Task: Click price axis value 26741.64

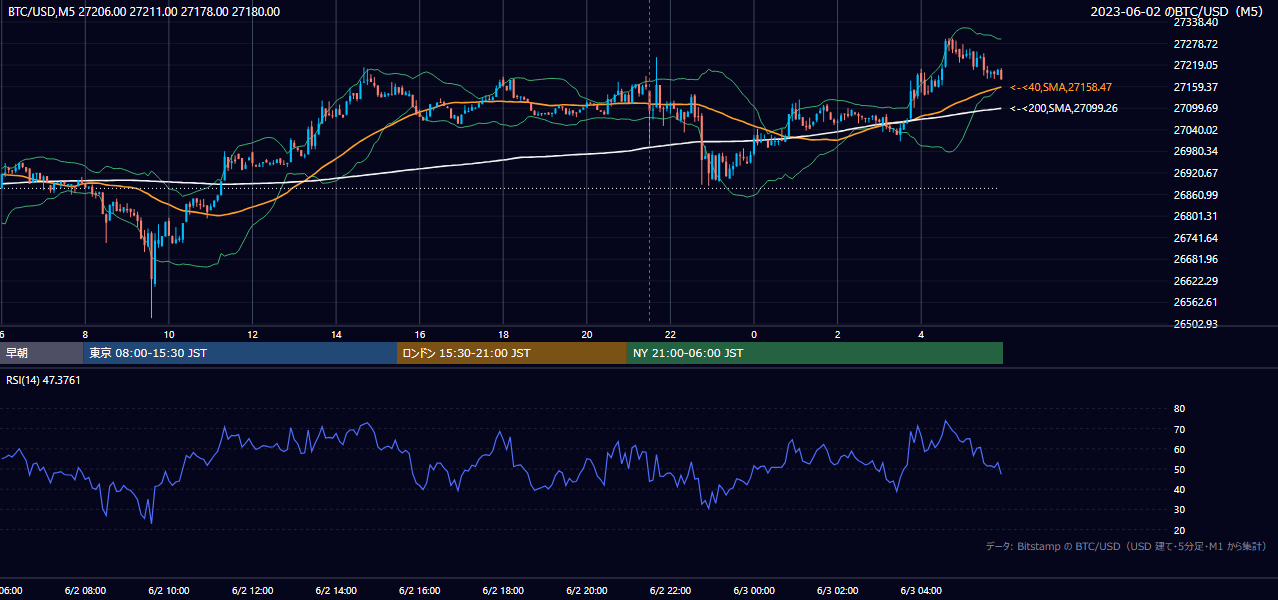Action: (x=1195, y=238)
